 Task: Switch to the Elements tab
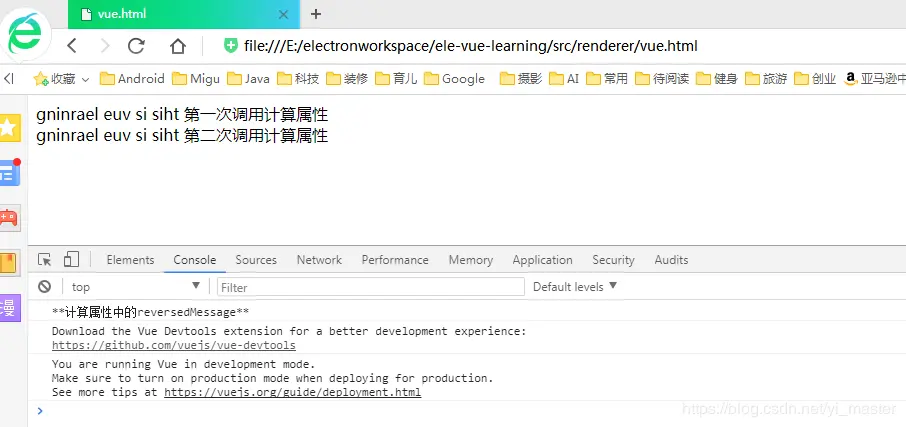(x=130, y=260)
